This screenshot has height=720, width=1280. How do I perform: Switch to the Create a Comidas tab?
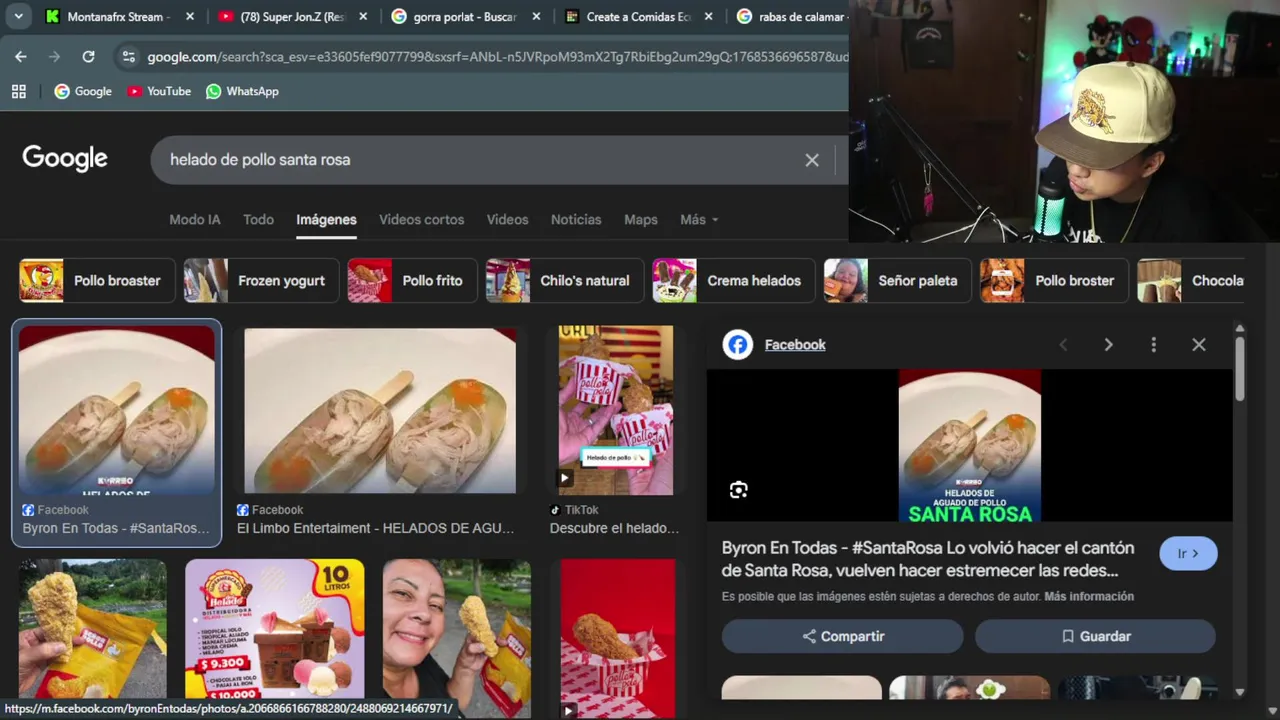[640, 17]
